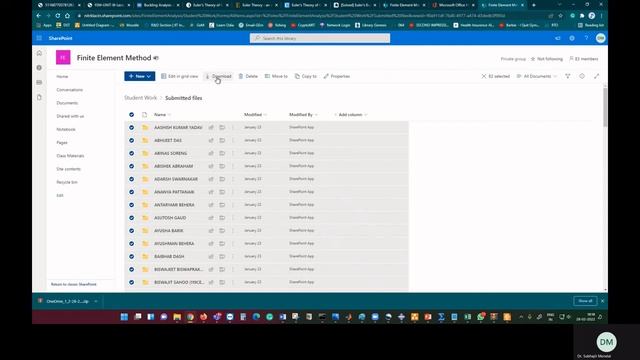Toggle the select-all checkbox in the header row
Viewport: 640px width, 360px height.
(x=131, y=115)
